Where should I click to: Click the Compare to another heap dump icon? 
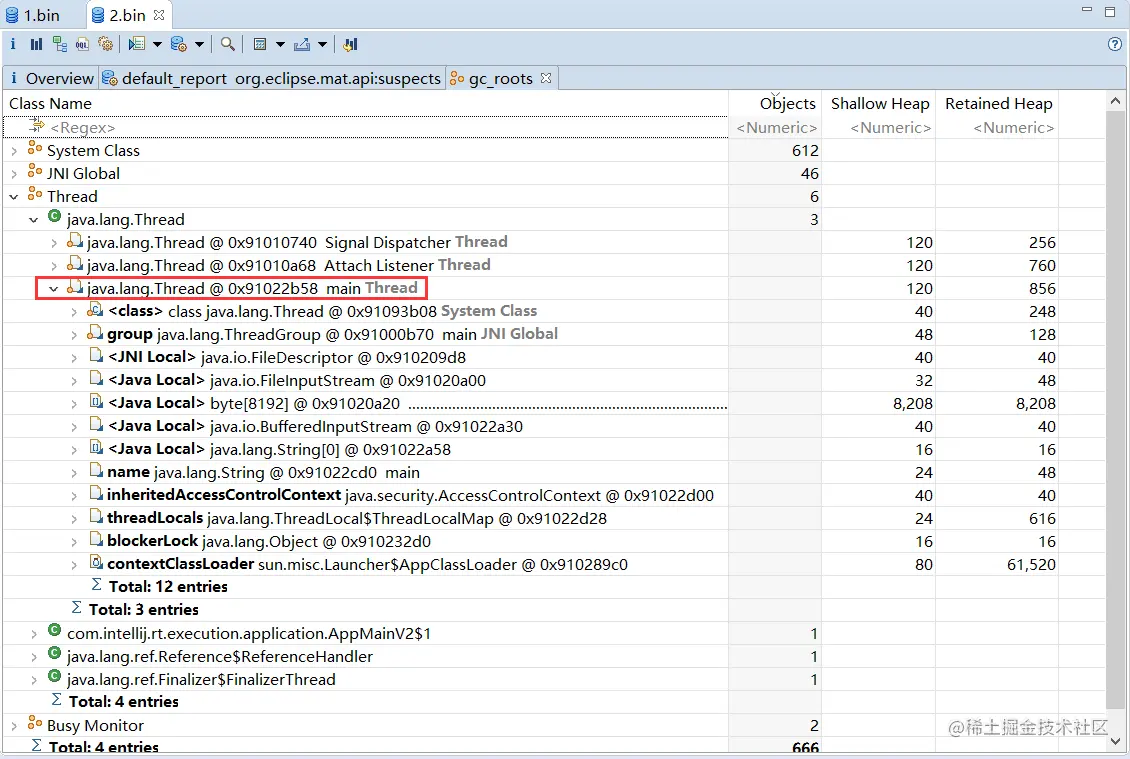click(x=350, y=44)
